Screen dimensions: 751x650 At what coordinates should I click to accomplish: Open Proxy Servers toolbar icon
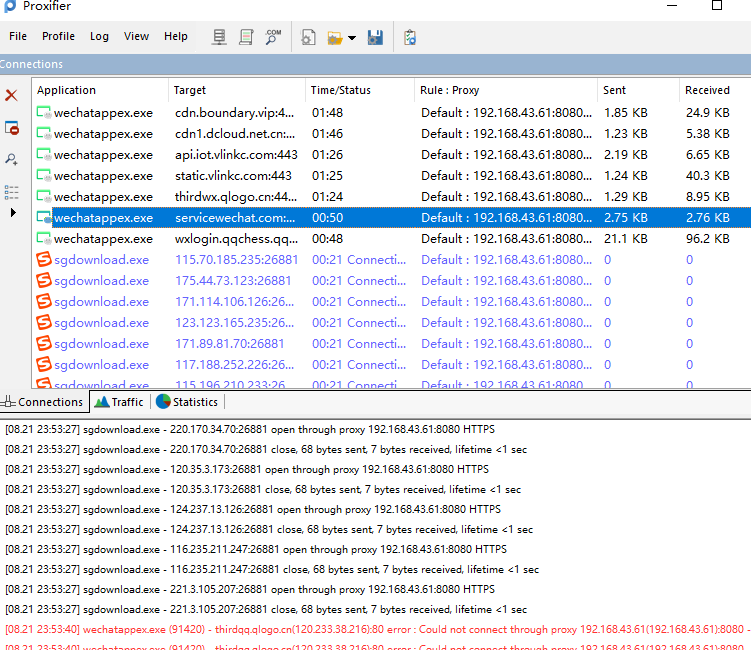pos(219,37)
